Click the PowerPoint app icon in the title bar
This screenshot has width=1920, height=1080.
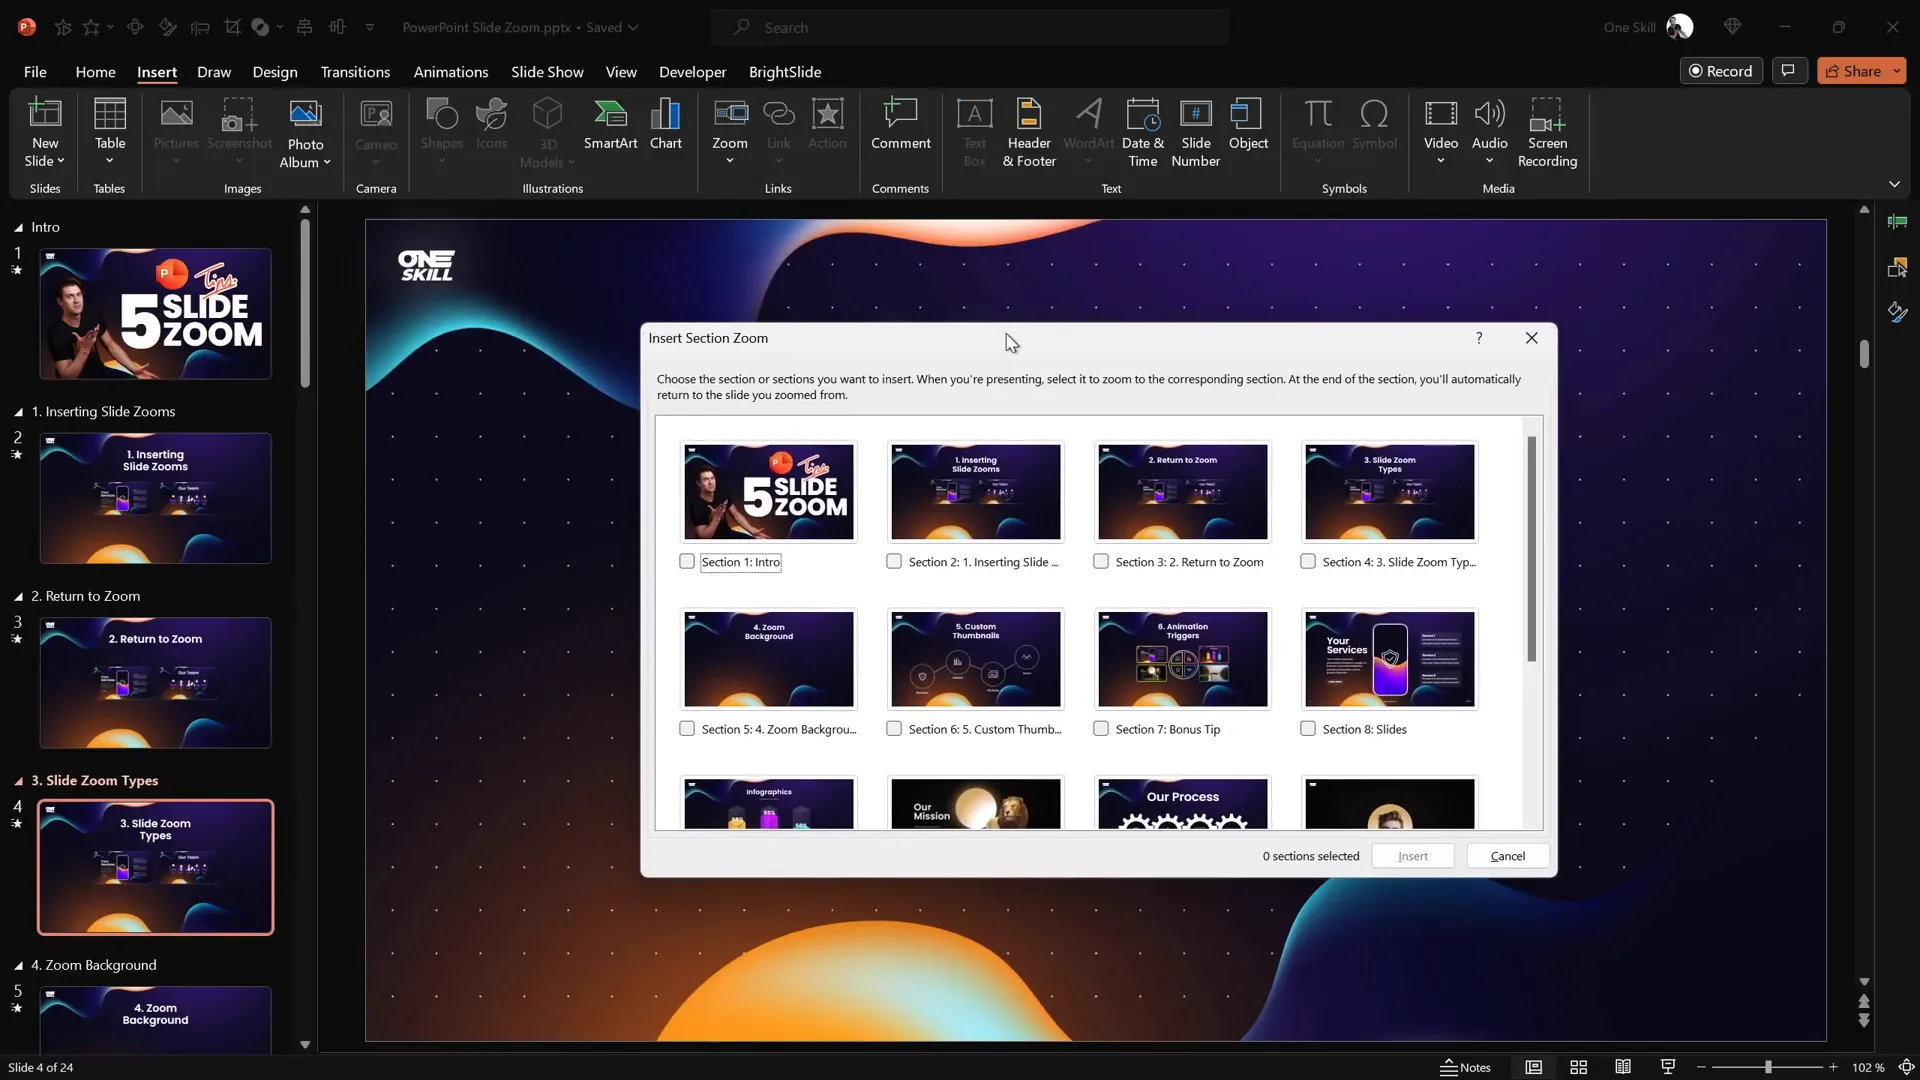[27, 27]
